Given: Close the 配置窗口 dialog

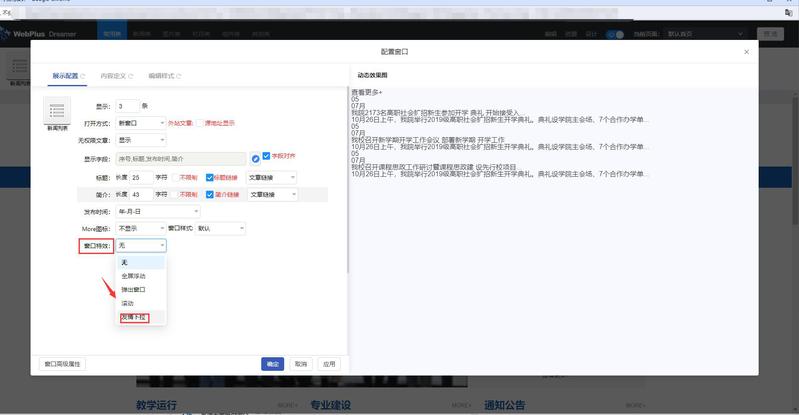Looking at the screenshot, I should 747,52.
